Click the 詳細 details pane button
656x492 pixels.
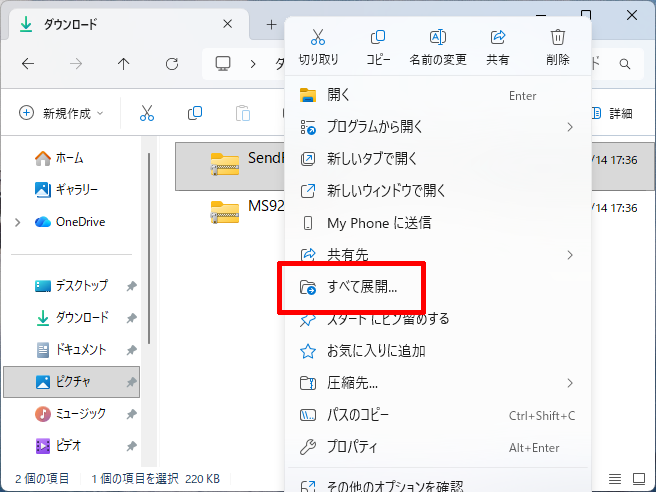coord(612,113)
